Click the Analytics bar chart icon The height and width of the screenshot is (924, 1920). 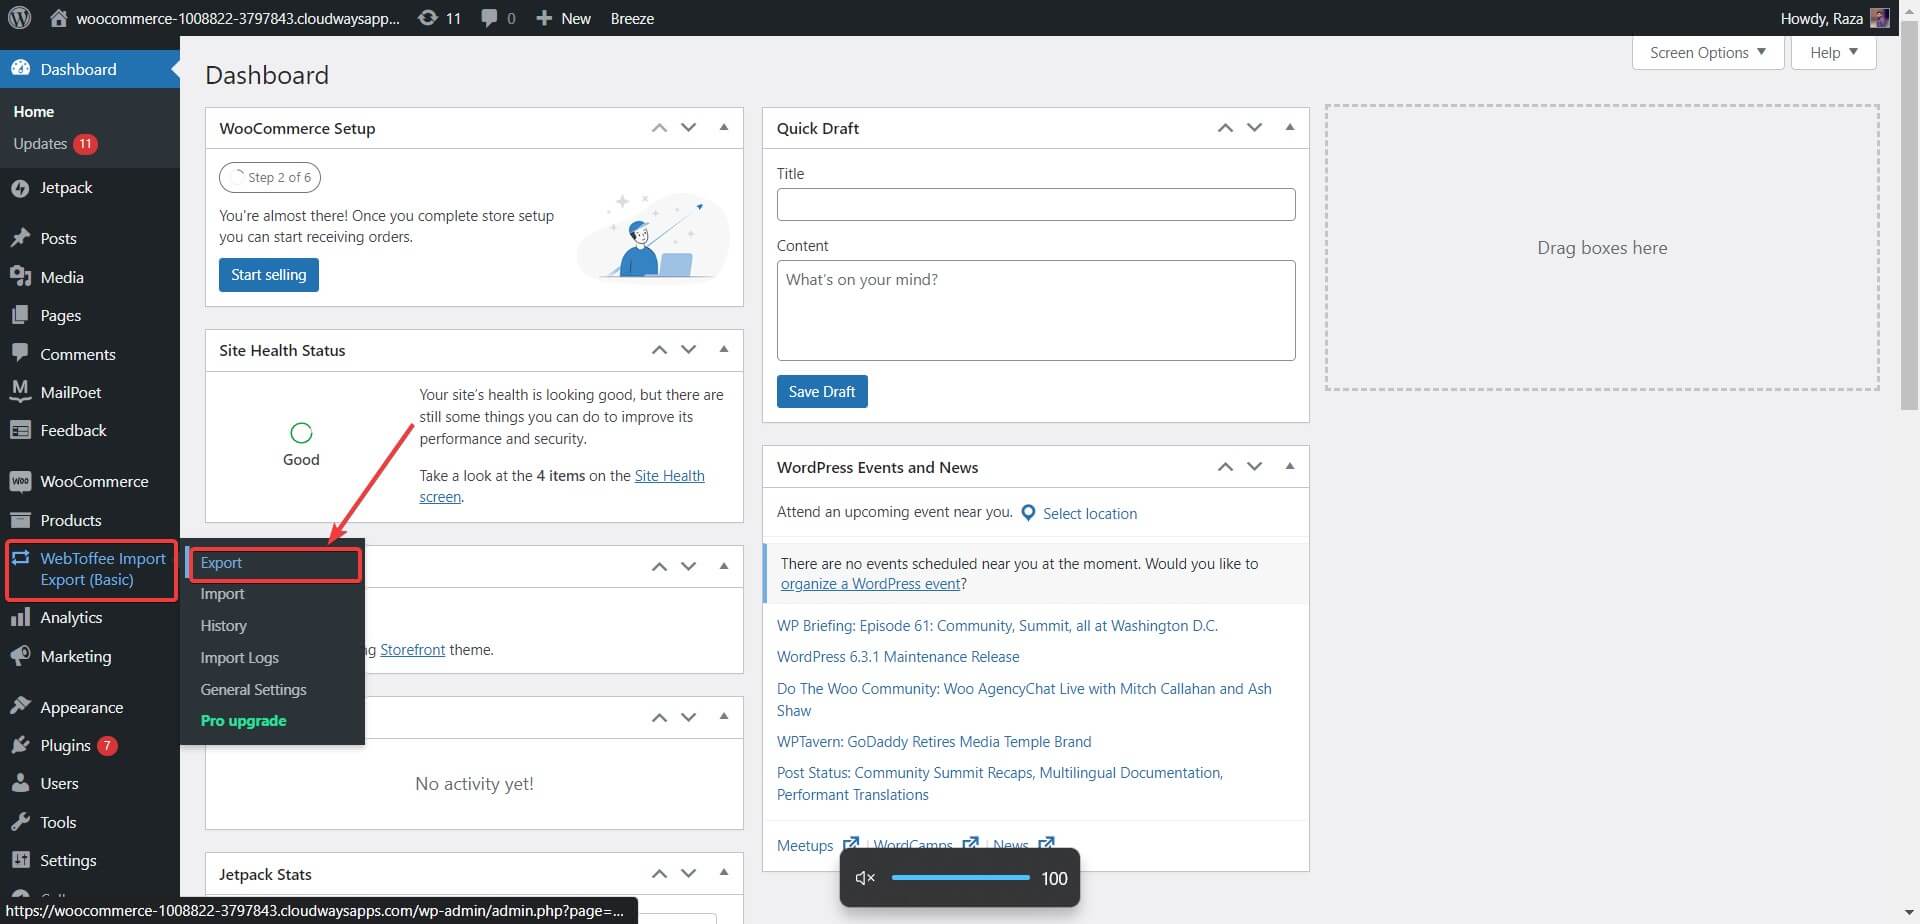pyautogui.click(x=20, y=617)
